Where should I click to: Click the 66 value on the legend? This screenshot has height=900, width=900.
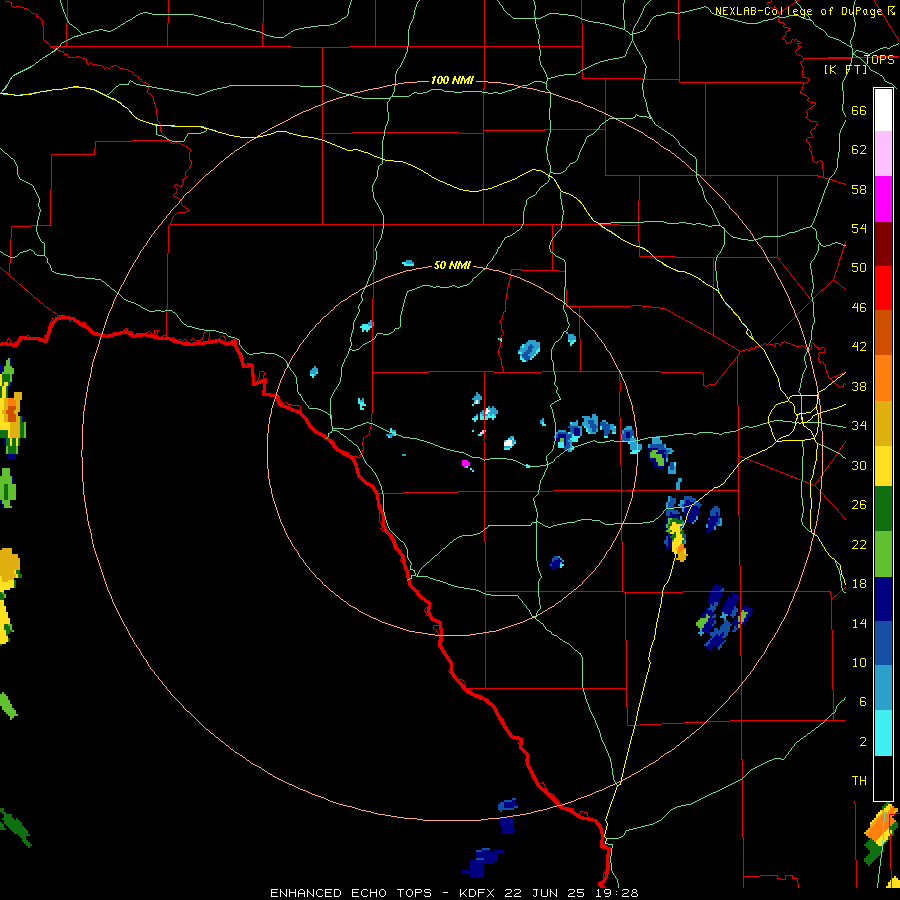[859, 111]
